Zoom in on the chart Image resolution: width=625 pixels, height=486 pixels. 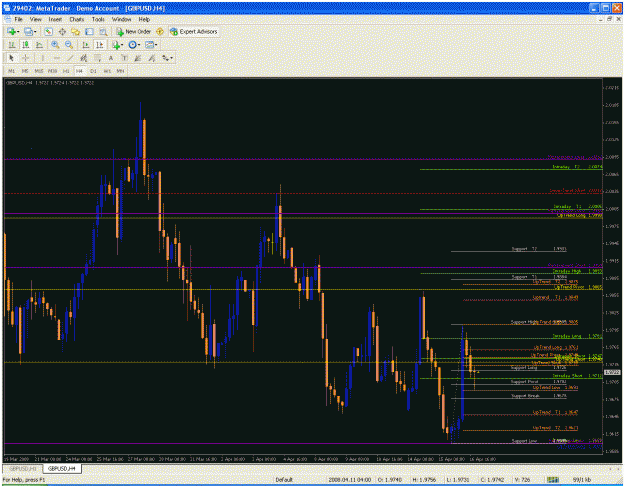55,45
